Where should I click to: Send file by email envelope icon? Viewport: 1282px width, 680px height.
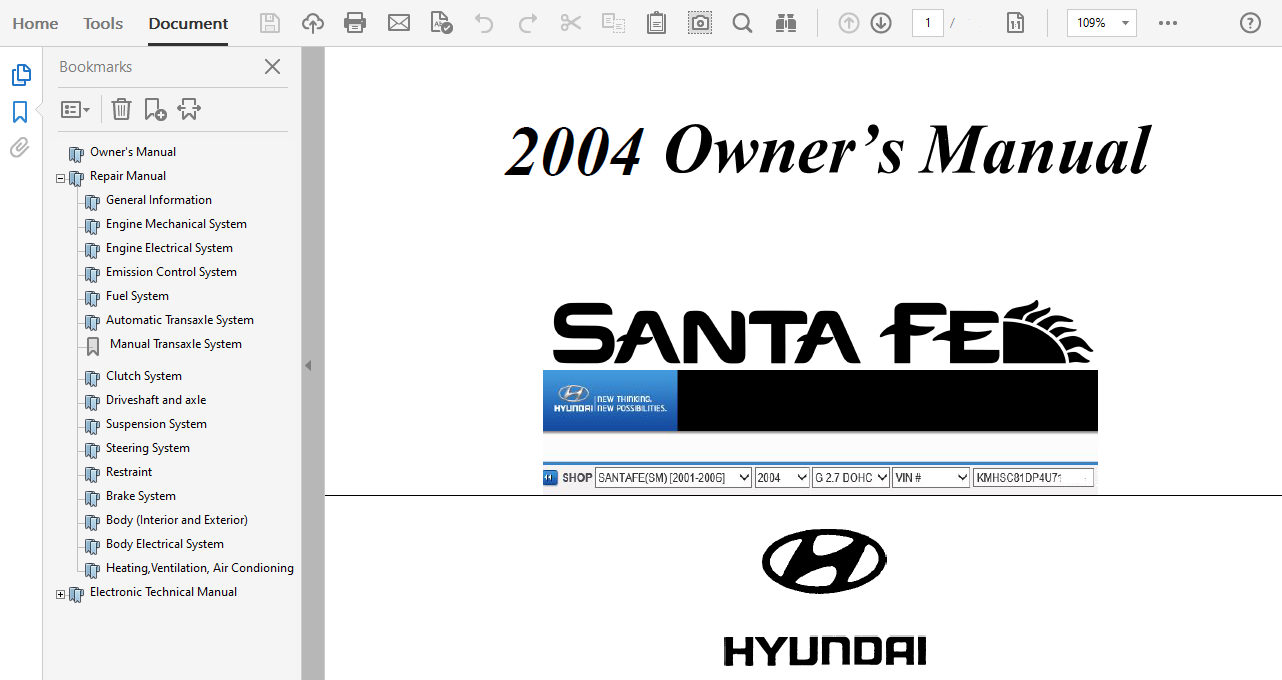pos(399,23)
